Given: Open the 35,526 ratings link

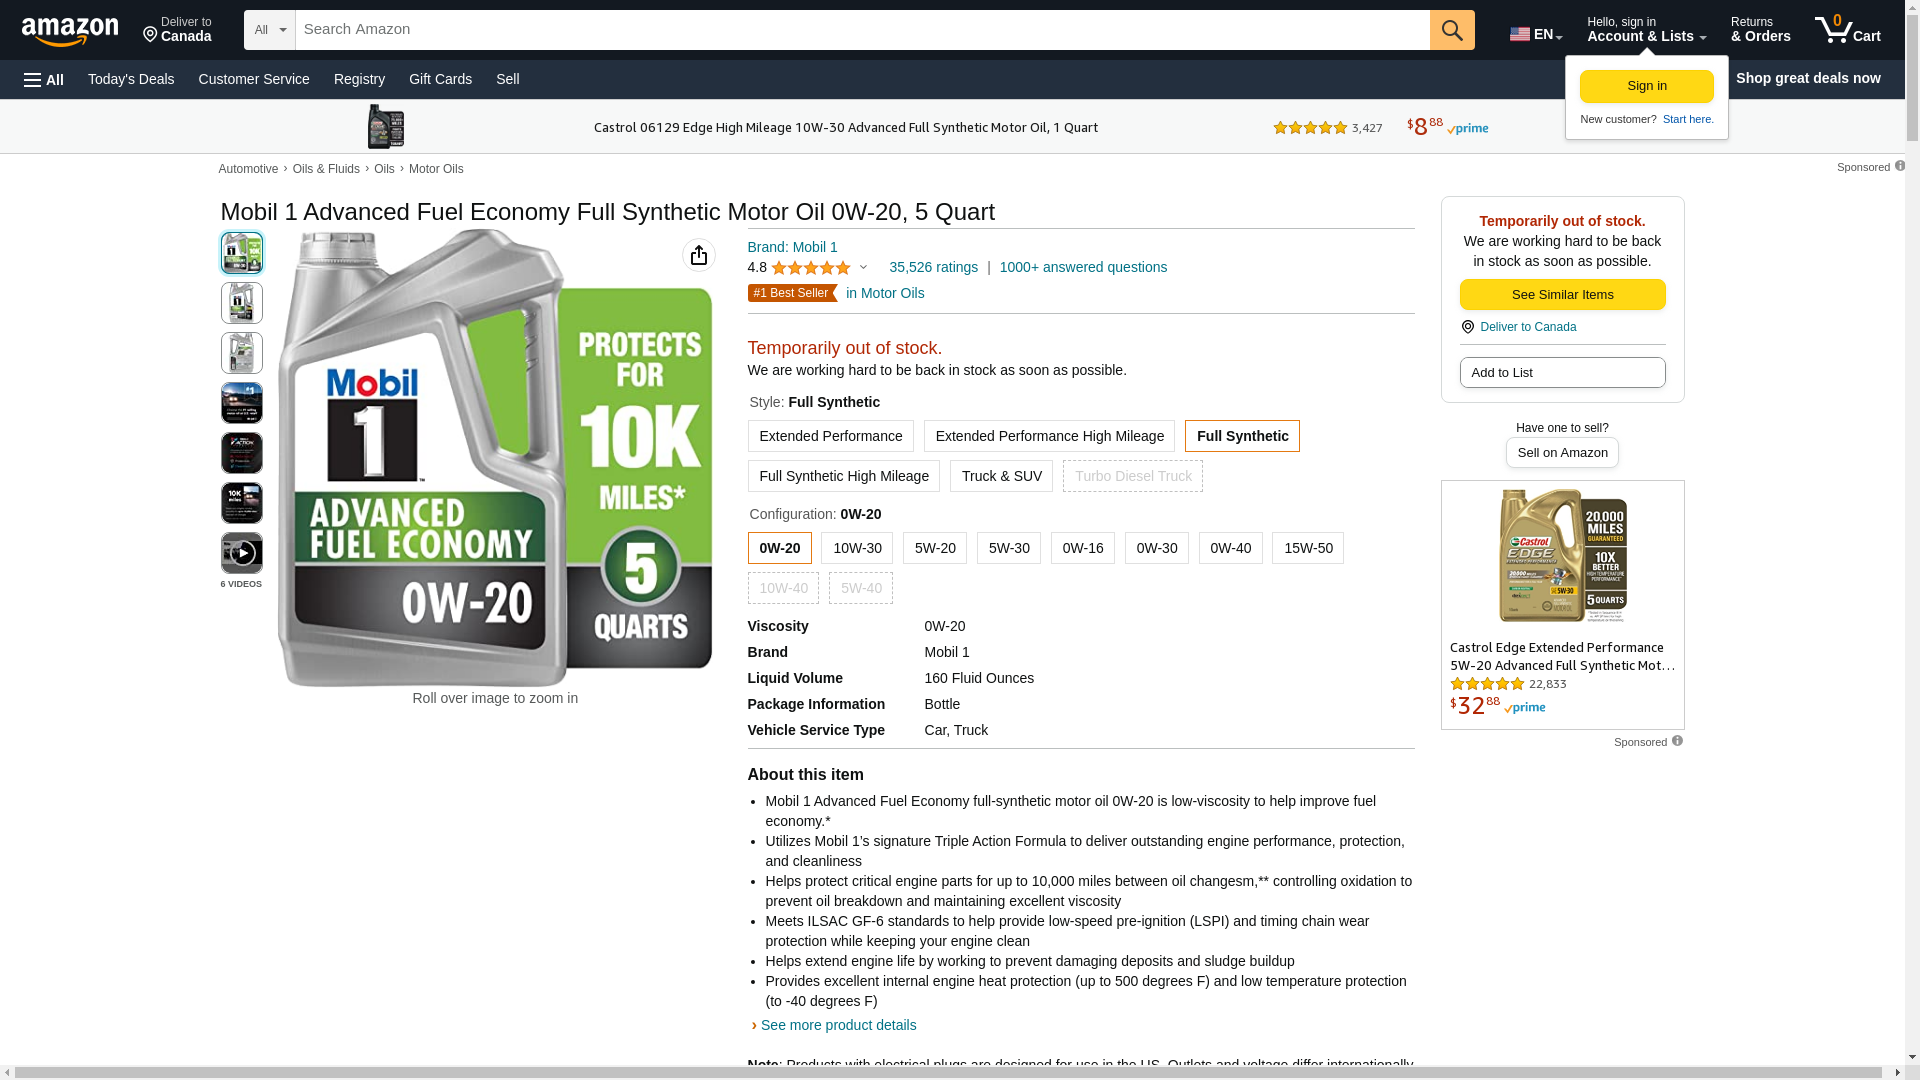Looking at the screenshot, I should pos(933,267).
